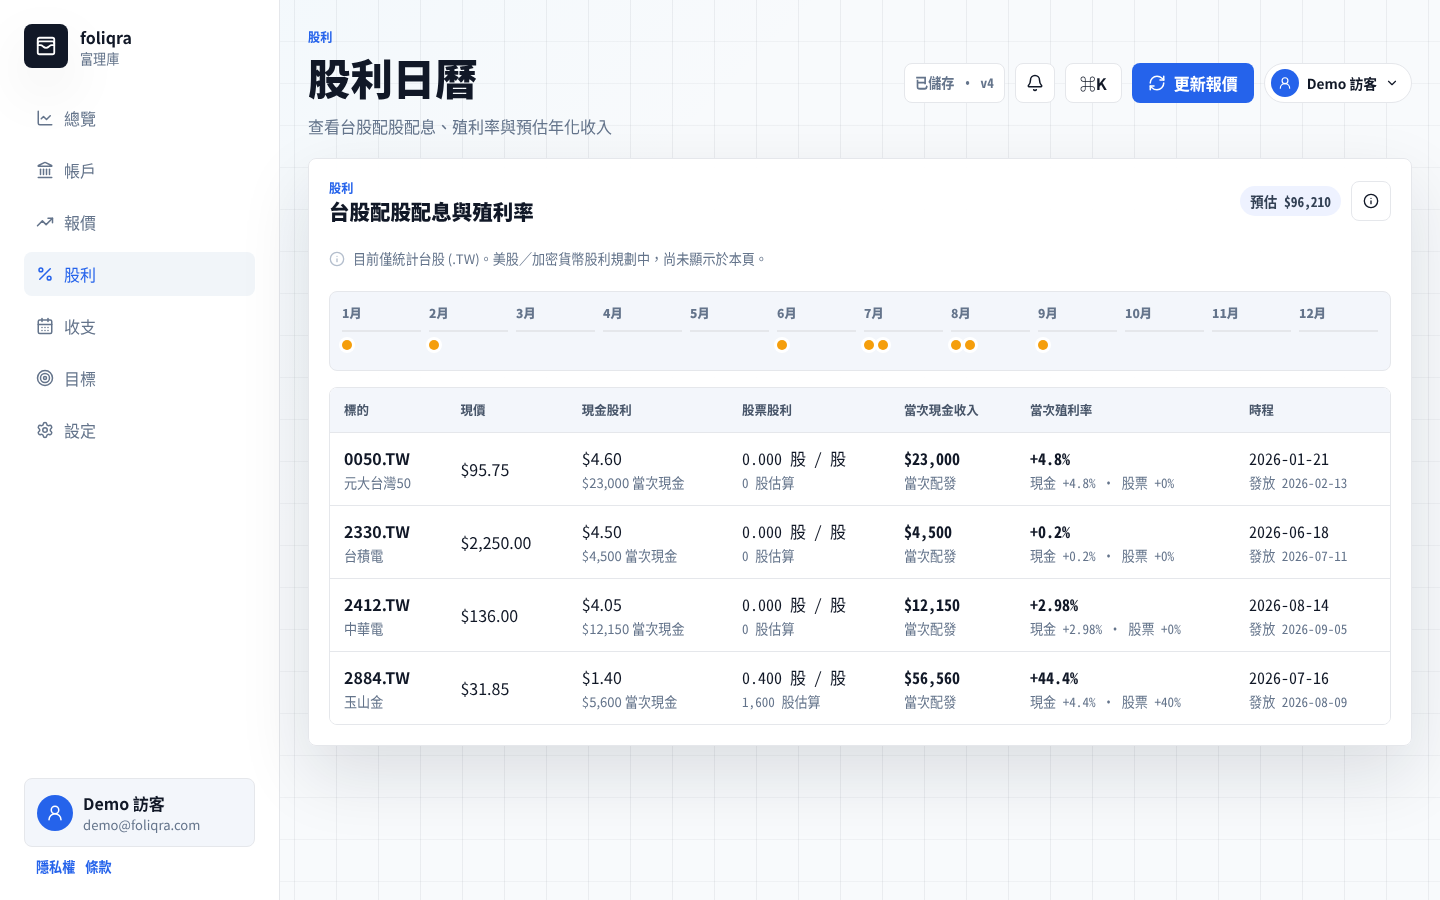Click the second August dividend dot
Screen dimensions: 1440x900
(970, 345)
